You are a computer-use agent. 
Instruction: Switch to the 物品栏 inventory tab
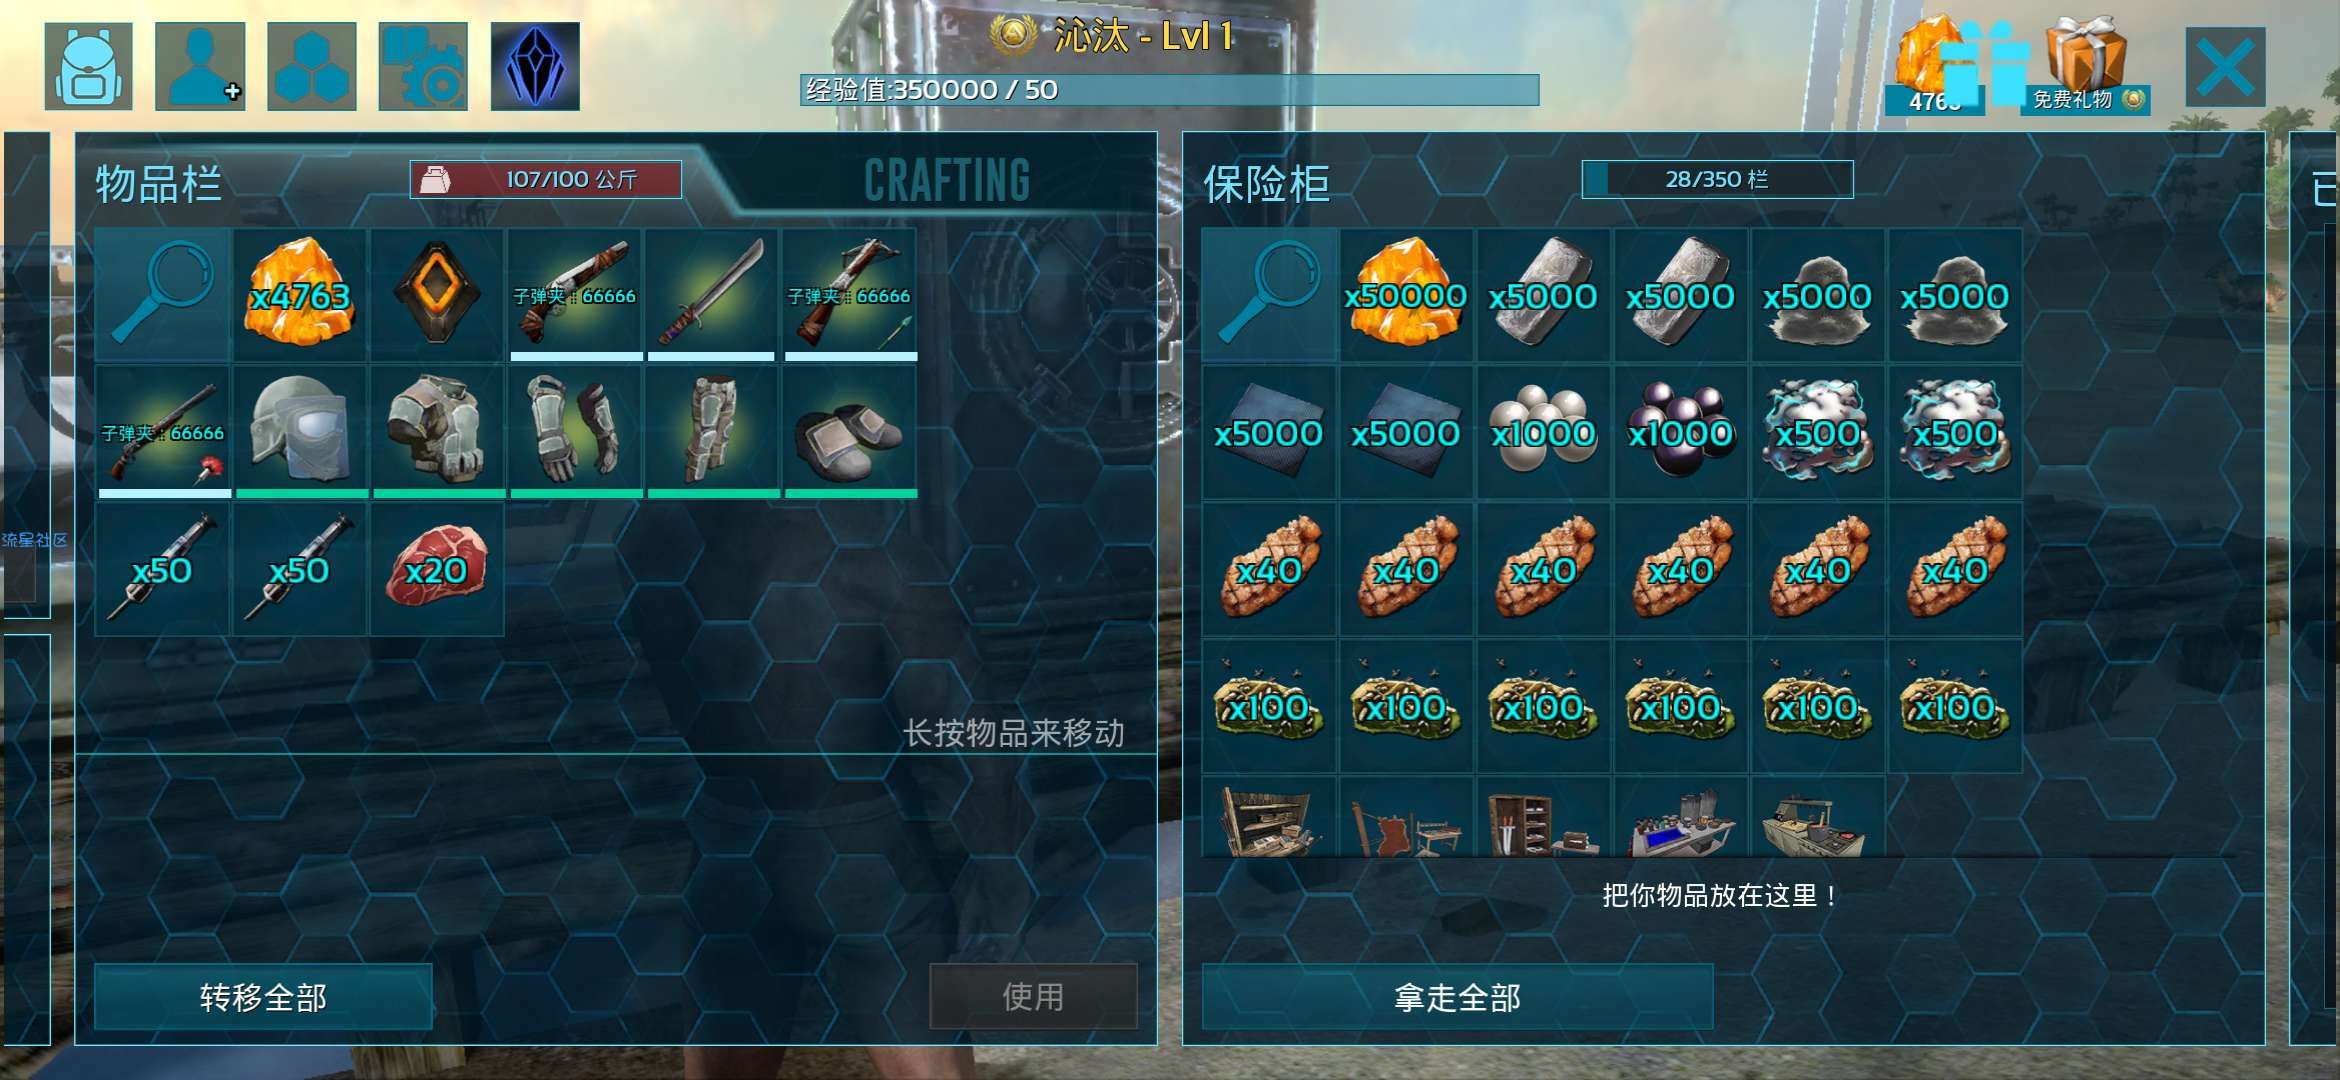(x=158, y=184)
